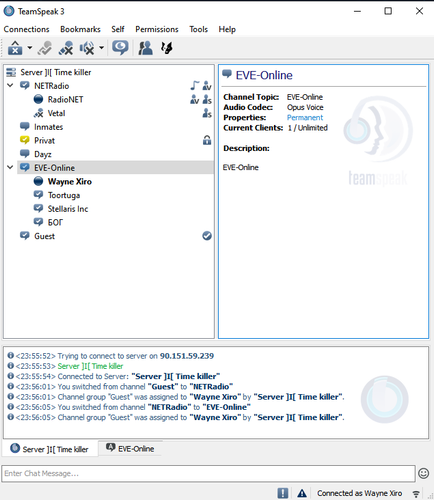
Task: Click the Opus Voice codec value
Action: pyautogui.click(x=305, y=107)
